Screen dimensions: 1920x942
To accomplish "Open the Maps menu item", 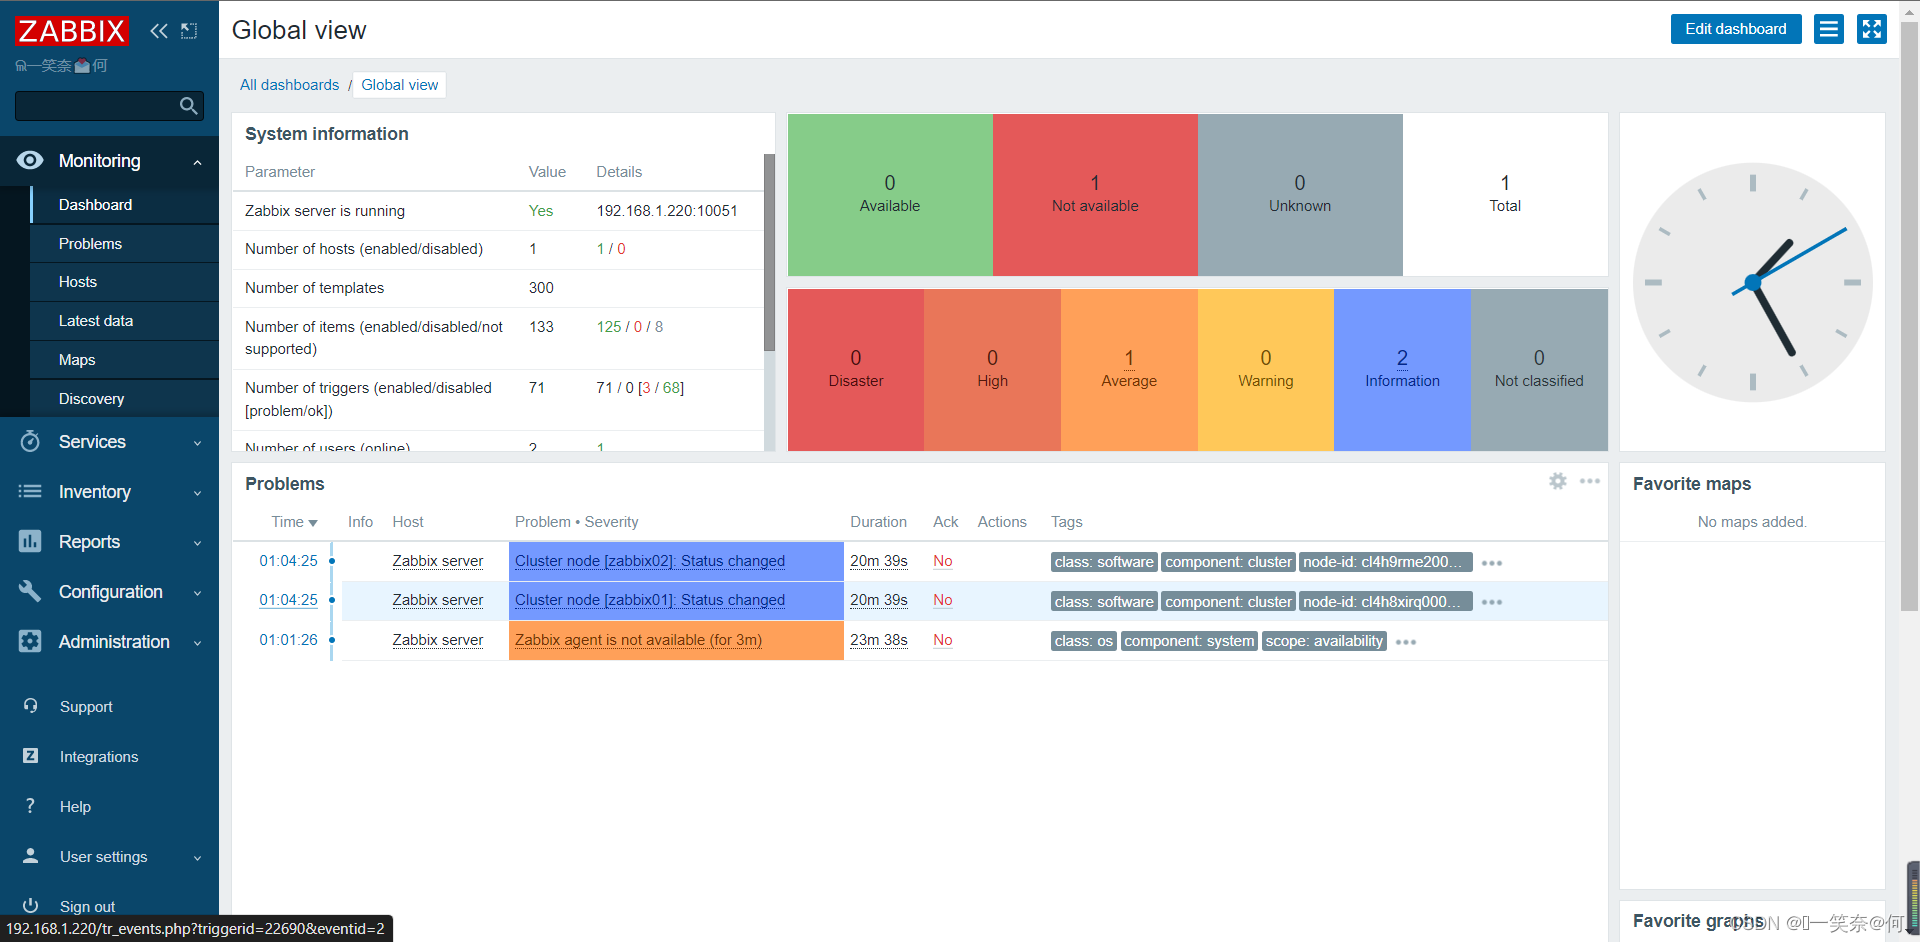I will coord(125,360).
